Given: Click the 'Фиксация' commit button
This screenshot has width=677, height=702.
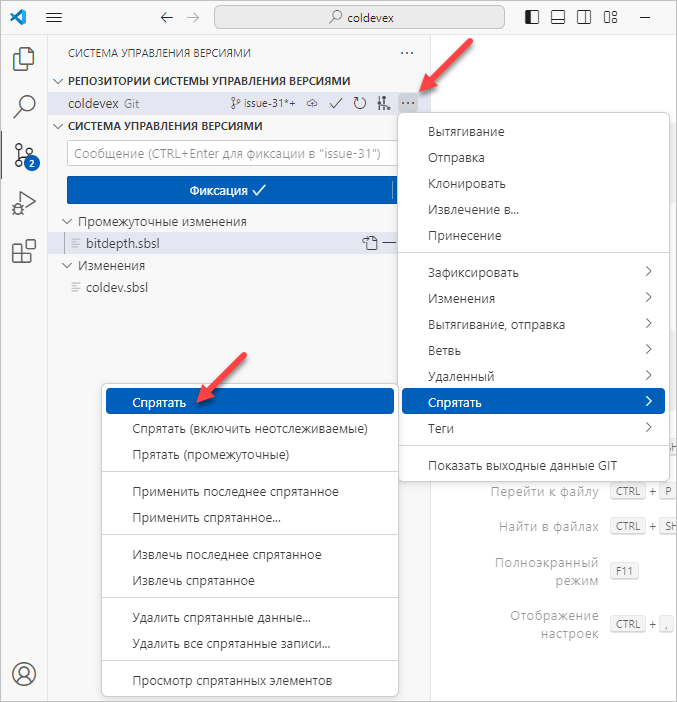Looking at the screenshot, I should 229,190.
